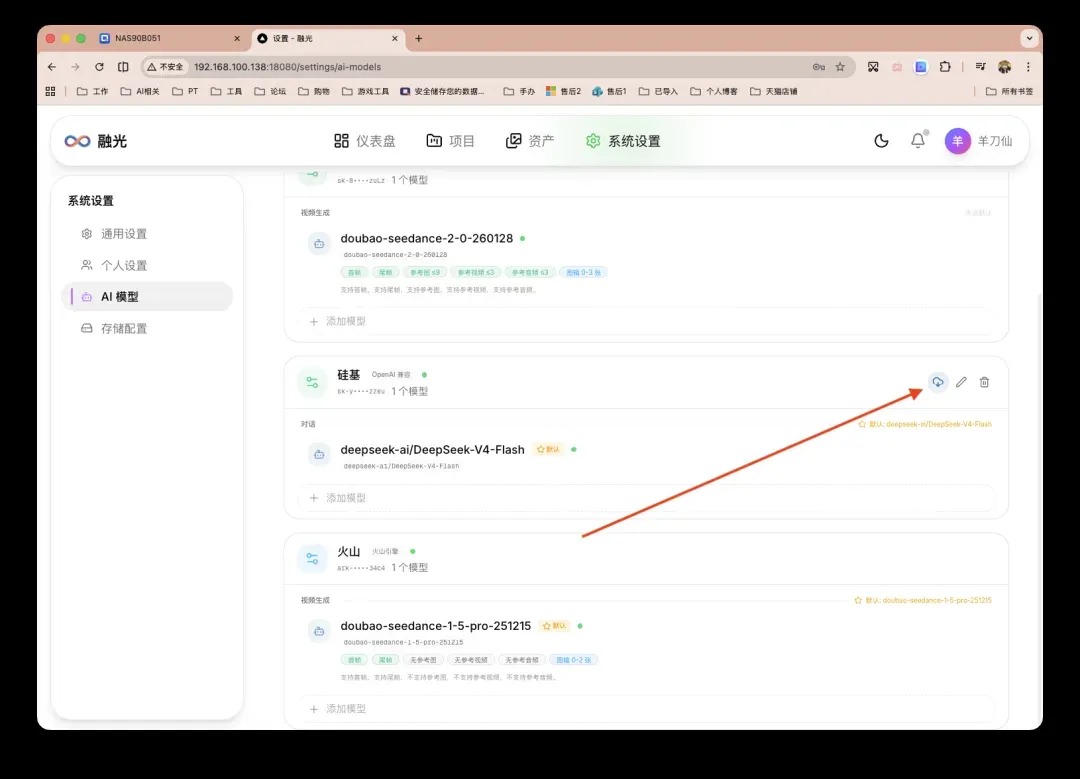Screen dimensions: 1080x779
Task: Click the 不安全 site security indicator
Action: tap(165, 67)
